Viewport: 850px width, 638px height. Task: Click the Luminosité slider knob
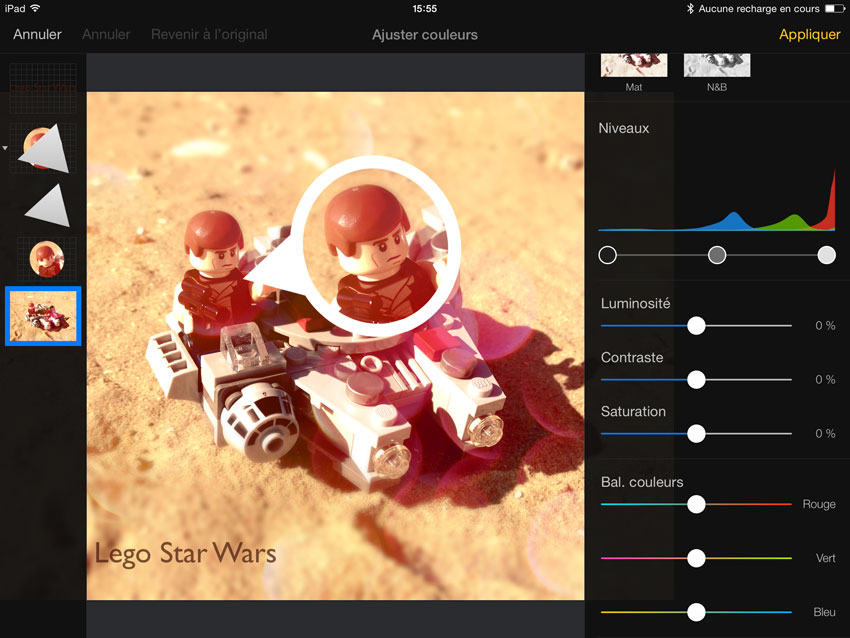[x=696, y=325]
